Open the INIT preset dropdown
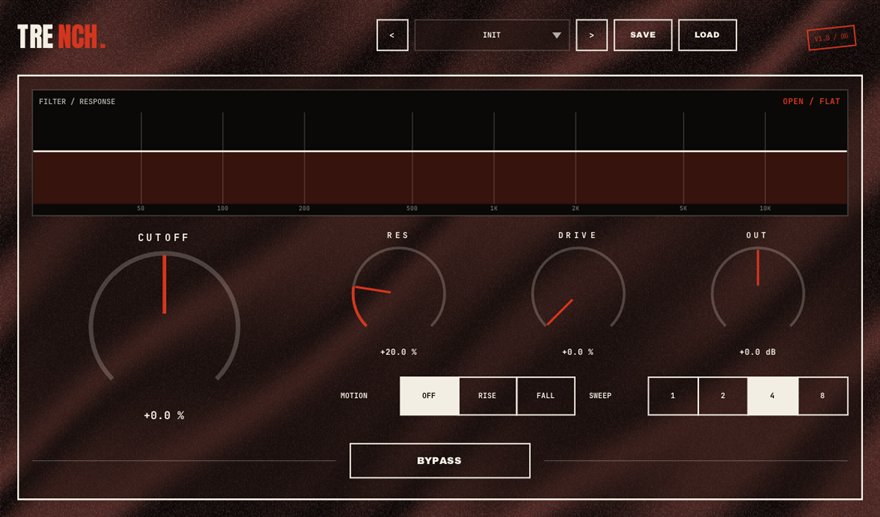The image size is (880, 517). tap(492, 35)
